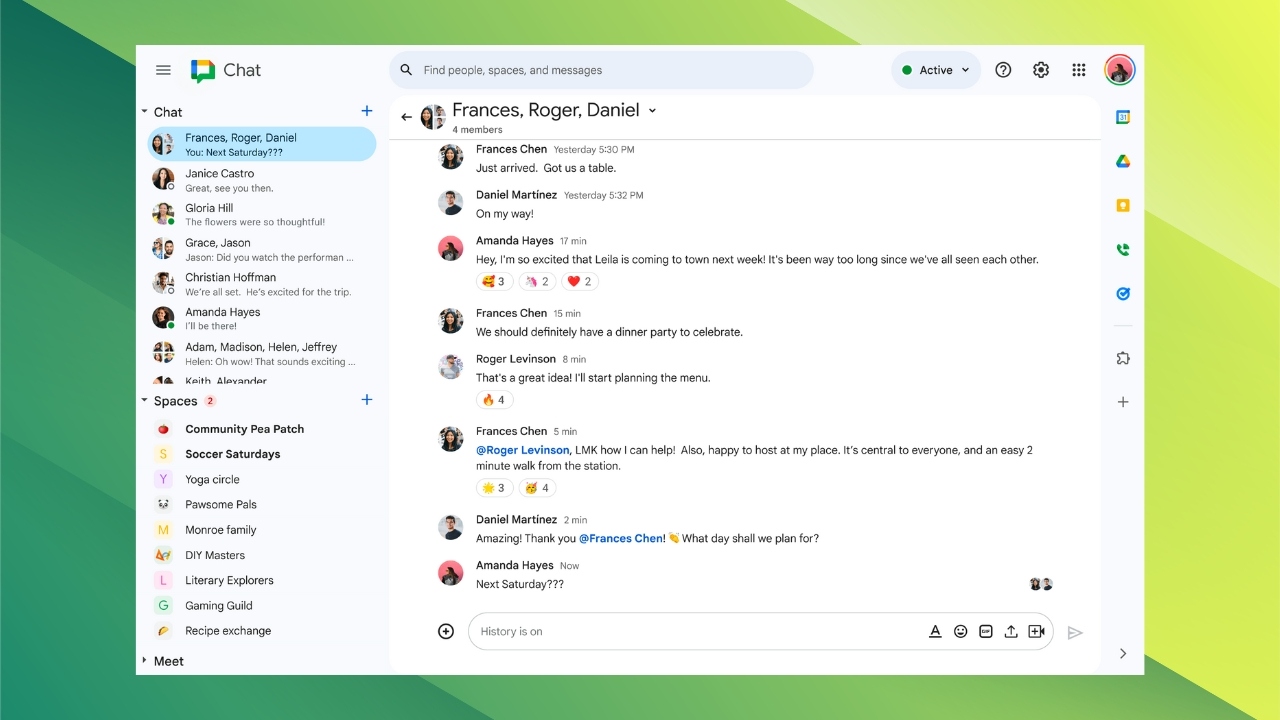Toggle the sun reaction with 3
The image size is (1280, 720).
(494, 487)
